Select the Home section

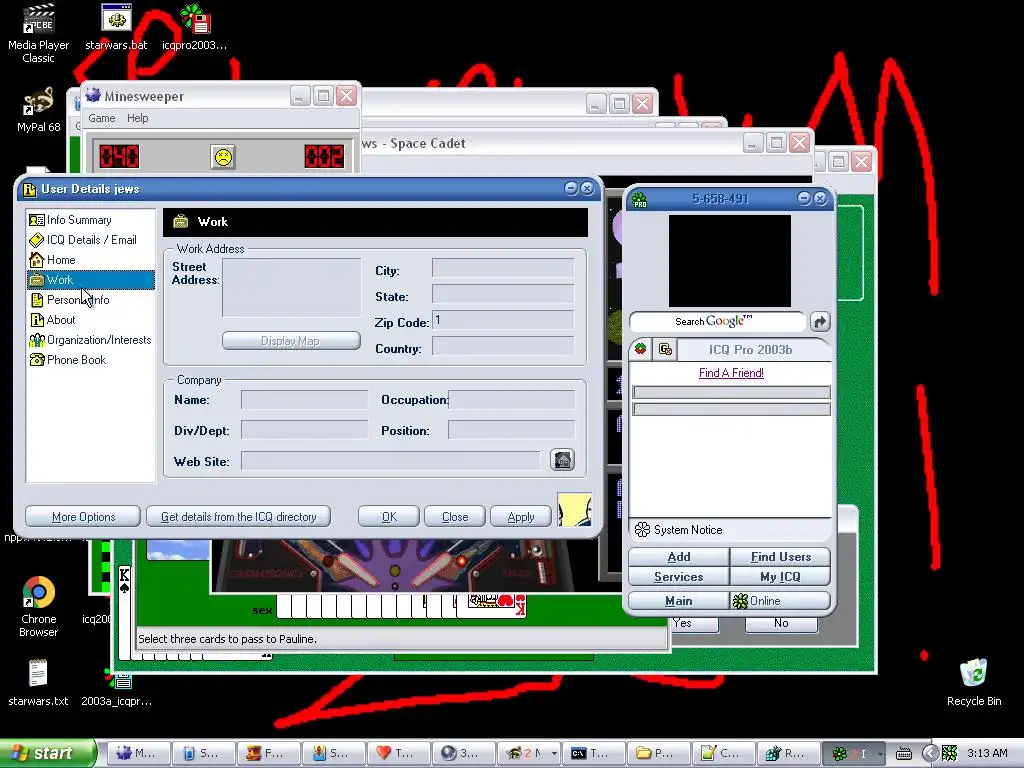tap(91, 260)
